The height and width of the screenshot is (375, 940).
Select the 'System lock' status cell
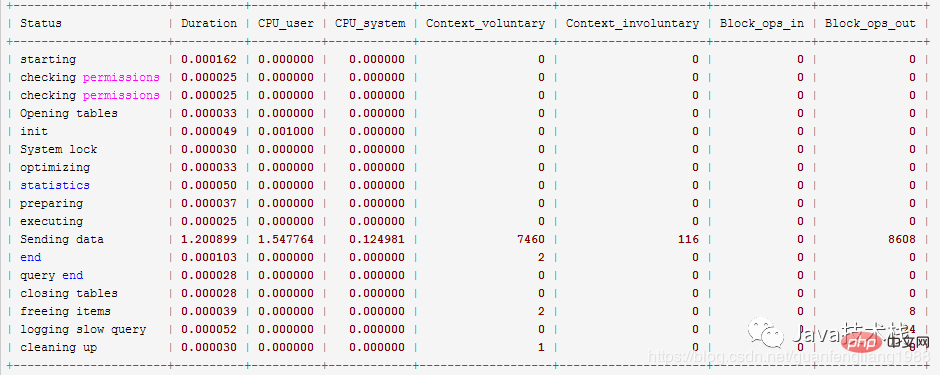(x=58, y=149)
